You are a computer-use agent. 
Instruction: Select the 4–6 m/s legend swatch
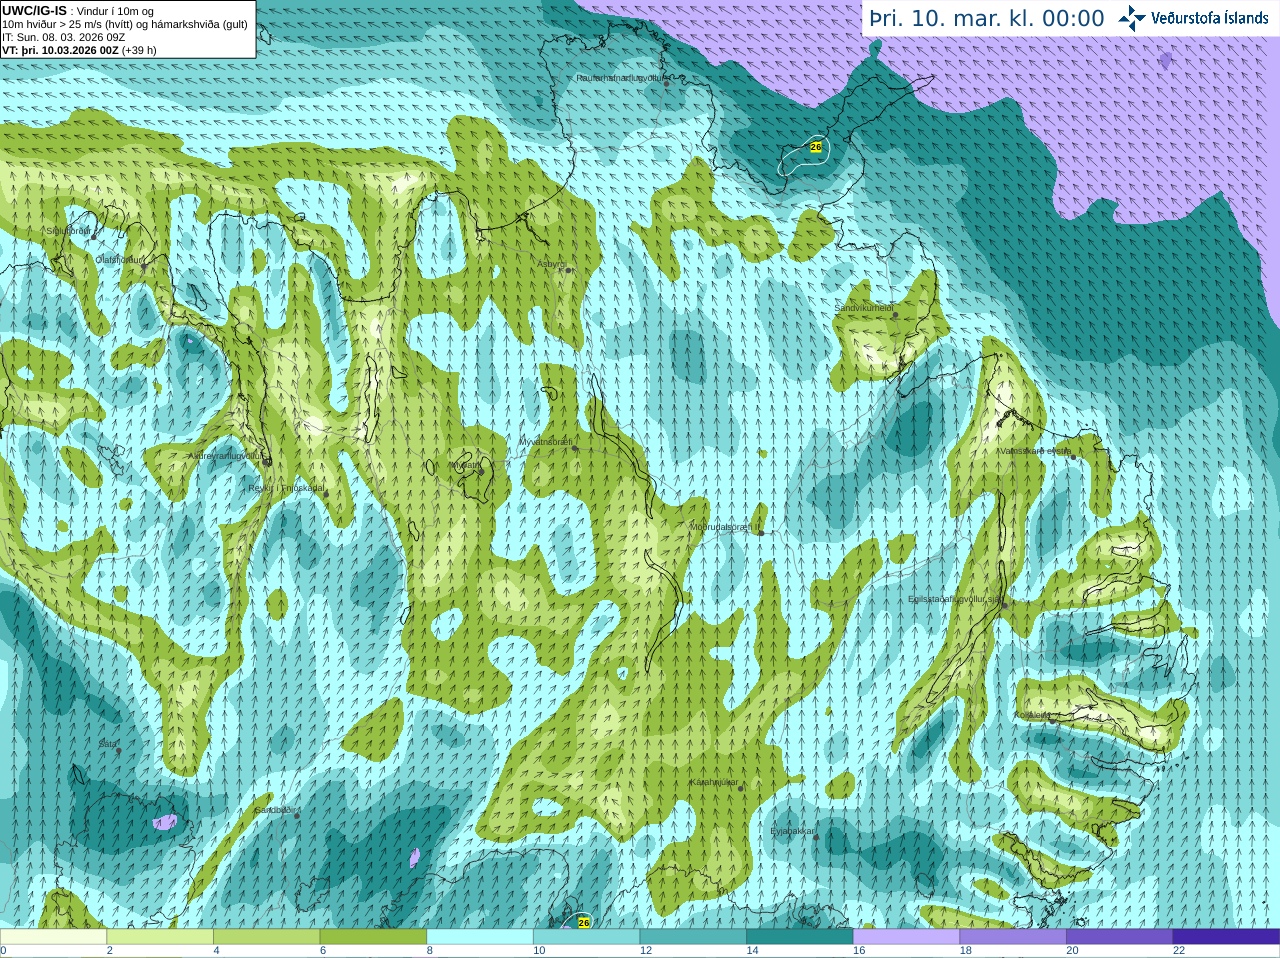point(267,937)
